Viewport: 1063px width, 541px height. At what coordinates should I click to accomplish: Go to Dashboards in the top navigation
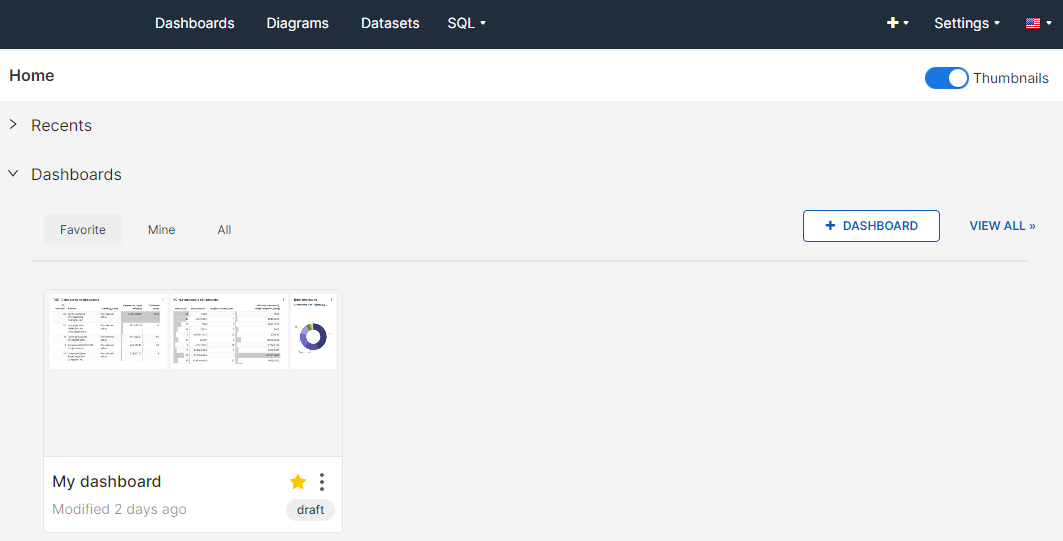point(194,23)
